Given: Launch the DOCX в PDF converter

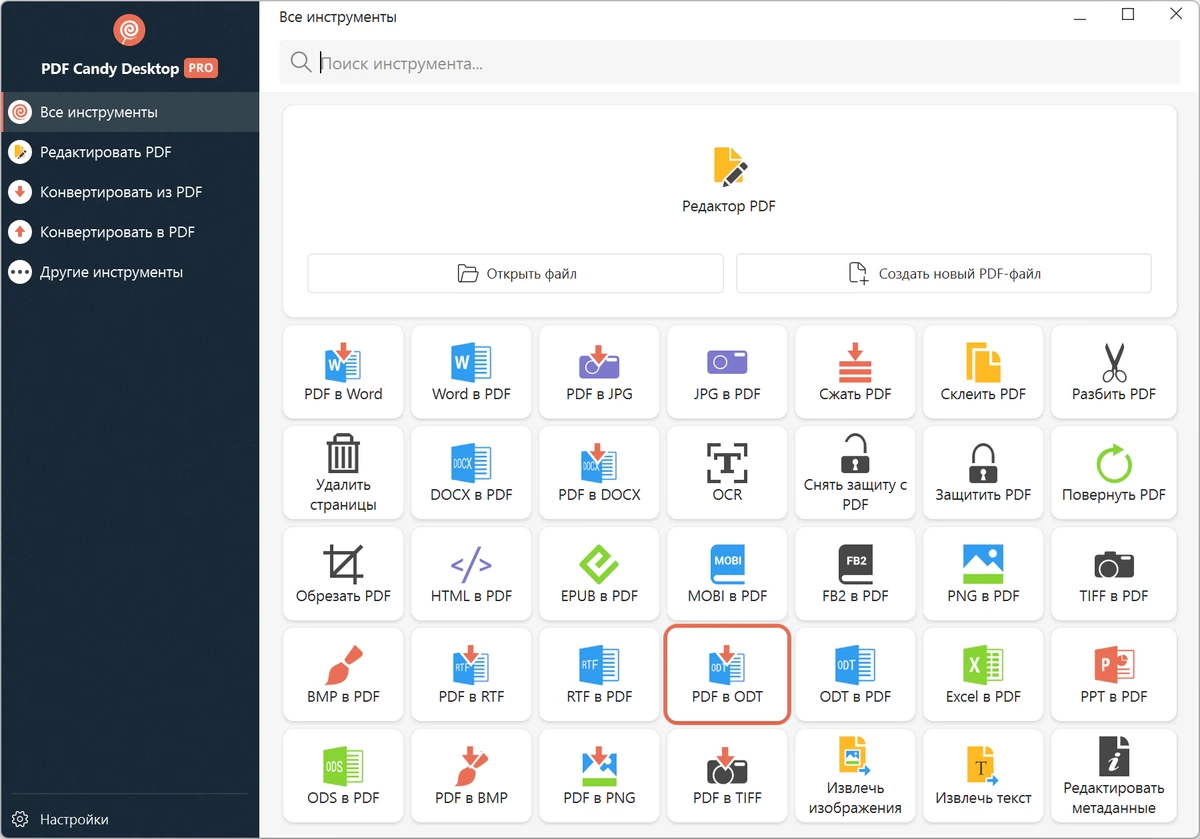Looking at the screenshot, I should (x=471, y=472).
